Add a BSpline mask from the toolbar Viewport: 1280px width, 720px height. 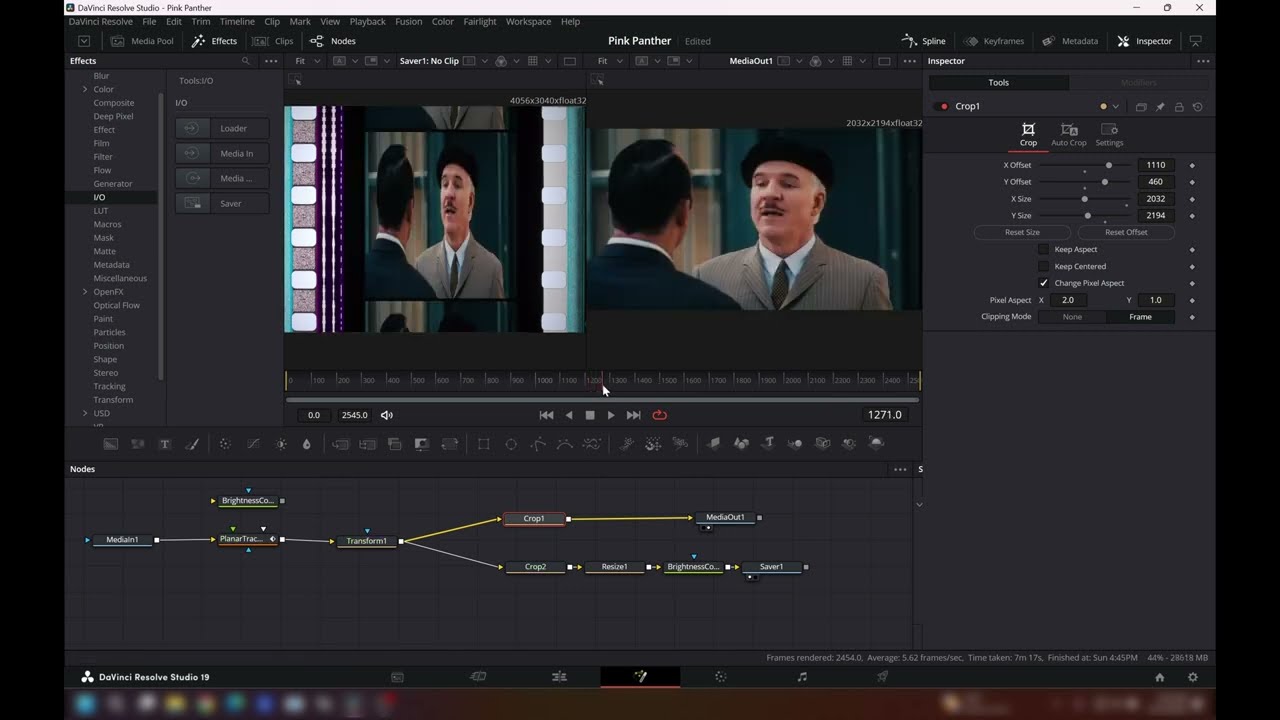click(565, 444)
